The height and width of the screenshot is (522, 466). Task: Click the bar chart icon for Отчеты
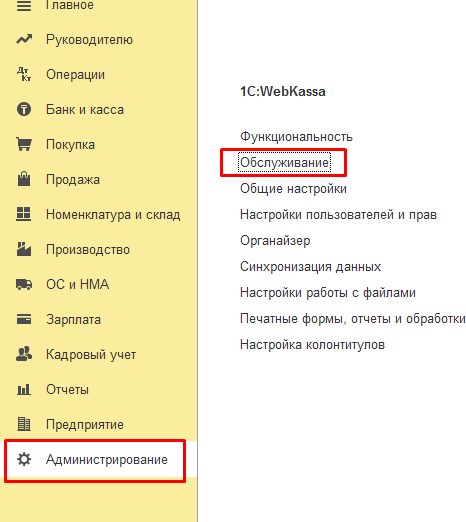click(24, 389)
